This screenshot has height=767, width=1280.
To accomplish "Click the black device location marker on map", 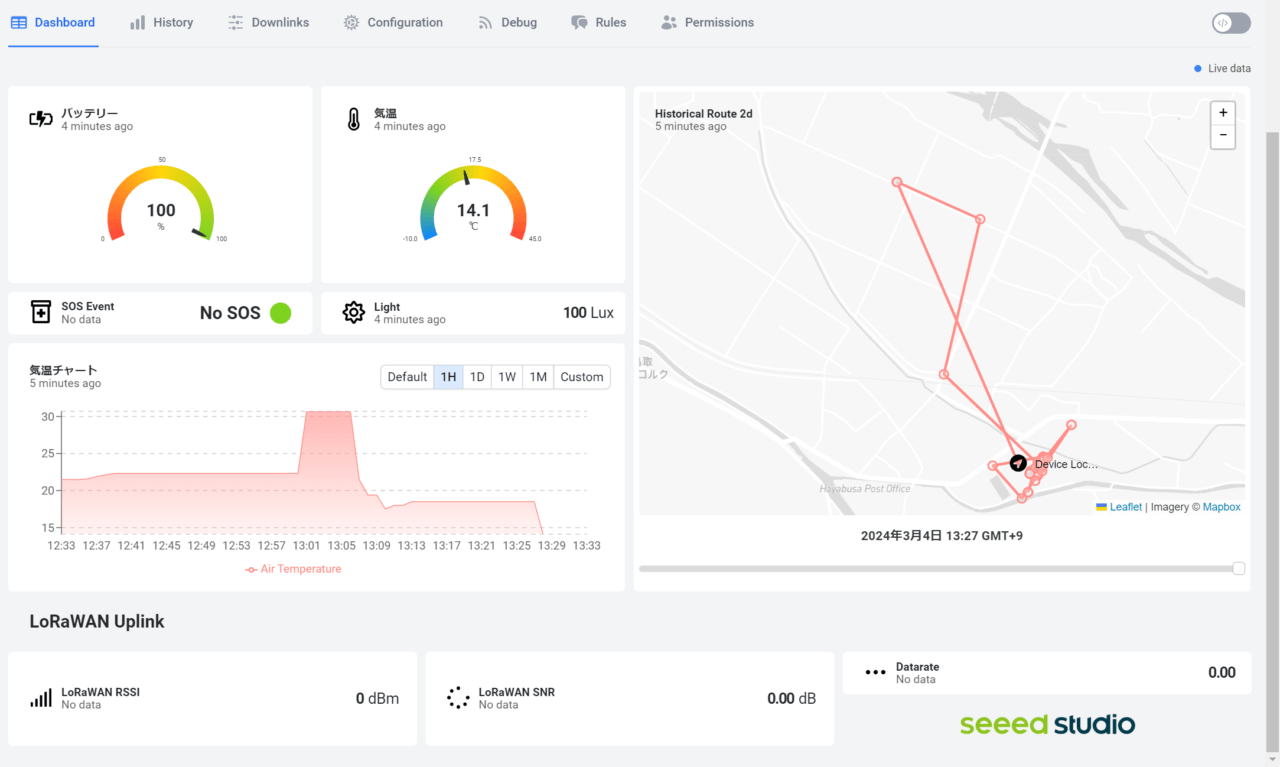I will 1018,463.
